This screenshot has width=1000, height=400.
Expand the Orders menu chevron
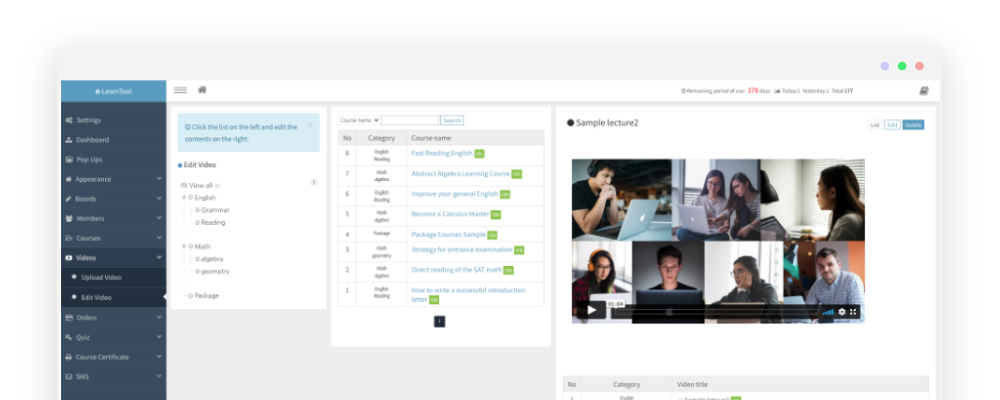(x=159, y=317)
